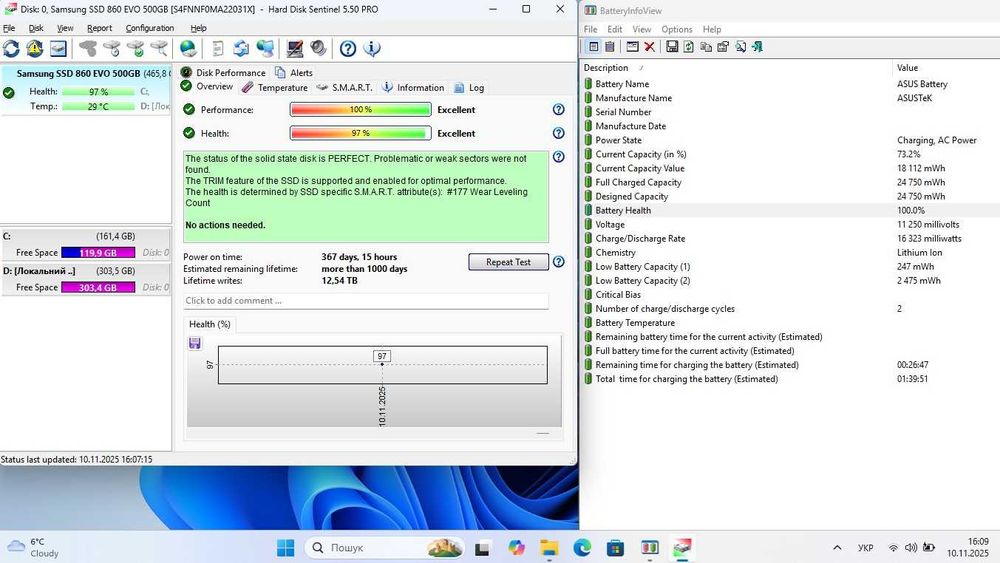The height and width of the screenshot is (563, 1000).
Task: Click the battery log toolbar icon in BatteryInfoView
Action: click(610, 47)
